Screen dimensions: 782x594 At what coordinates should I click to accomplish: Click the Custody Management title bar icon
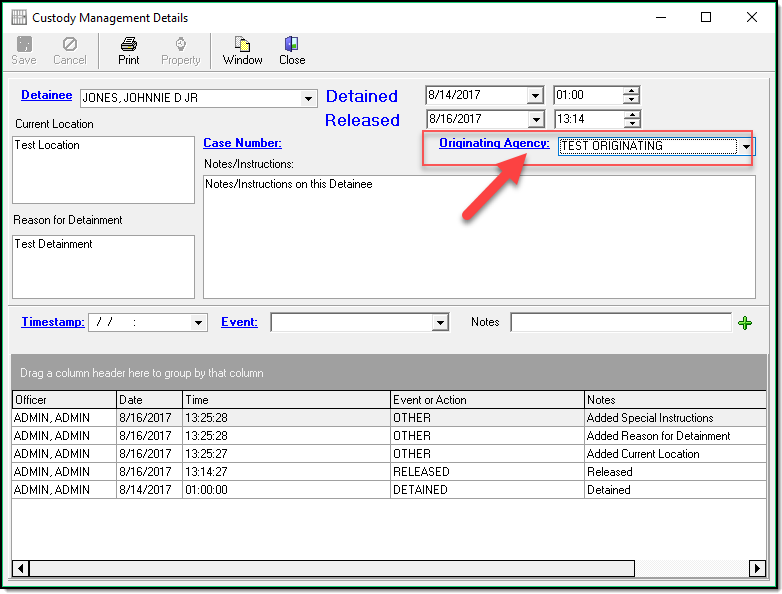point(19,18)
